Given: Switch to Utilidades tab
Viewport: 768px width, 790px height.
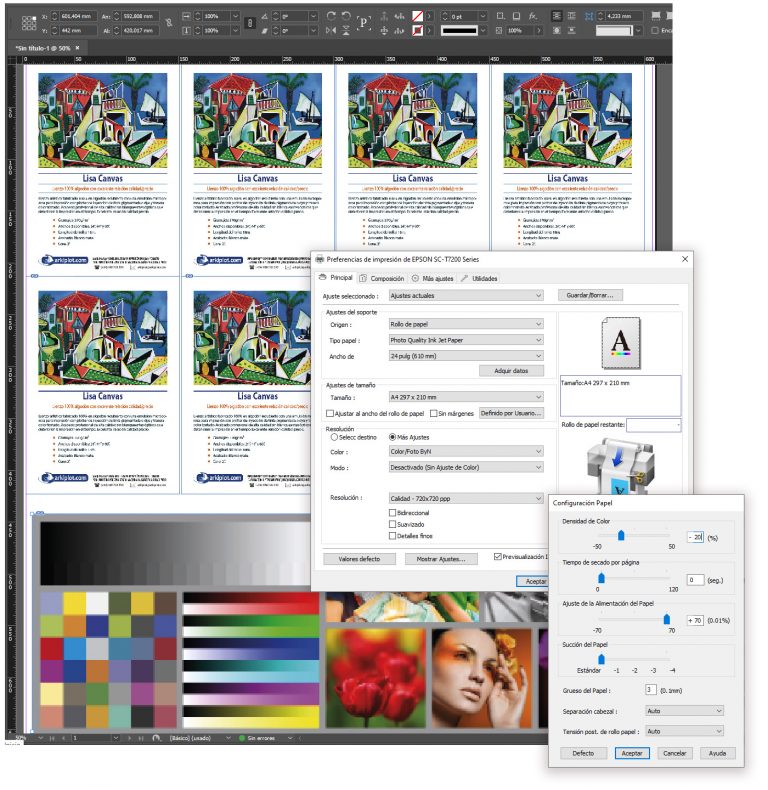Looking at the screenshot, I should 479,278.
